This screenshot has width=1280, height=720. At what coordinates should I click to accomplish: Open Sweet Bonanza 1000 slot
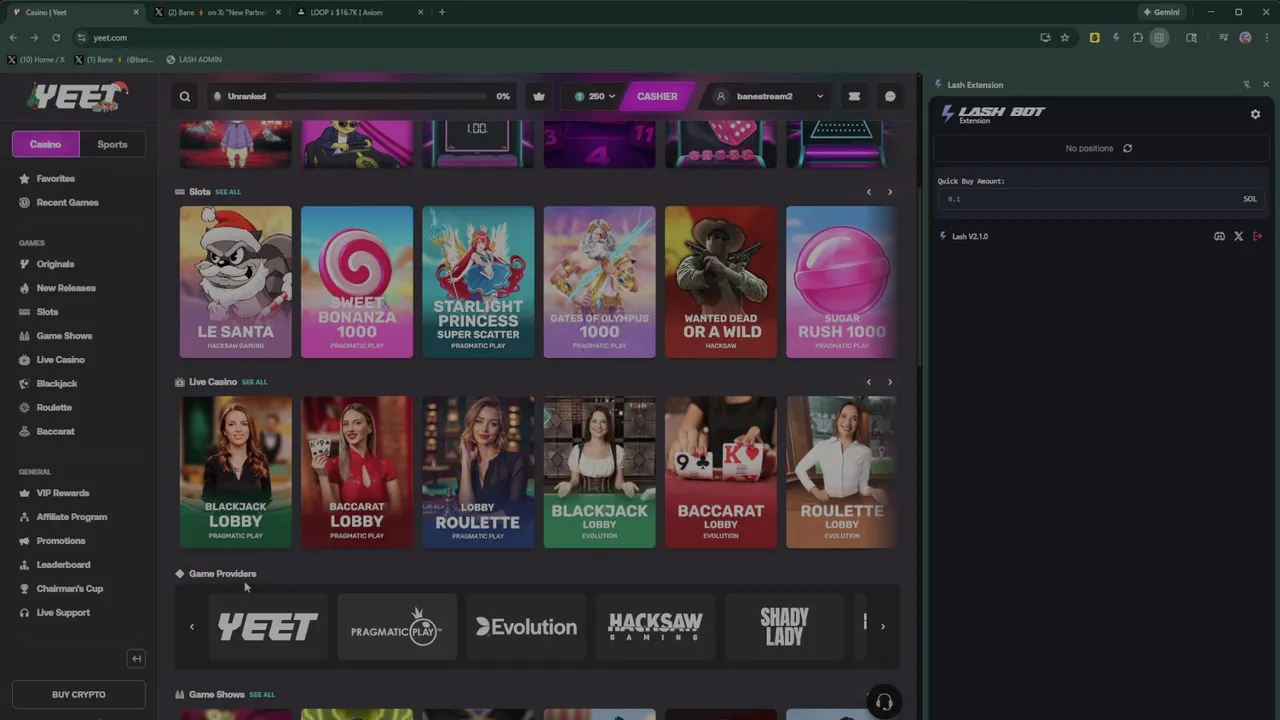tap(357, 282)
